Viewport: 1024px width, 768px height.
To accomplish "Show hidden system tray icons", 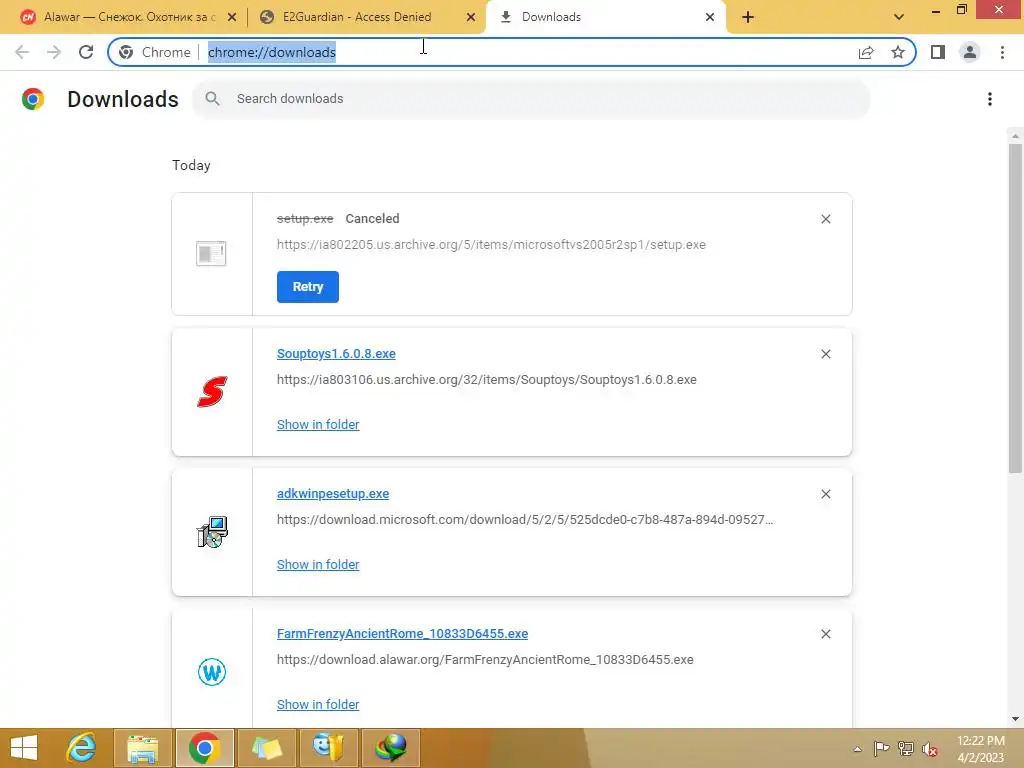I will [x=857, y=749].
